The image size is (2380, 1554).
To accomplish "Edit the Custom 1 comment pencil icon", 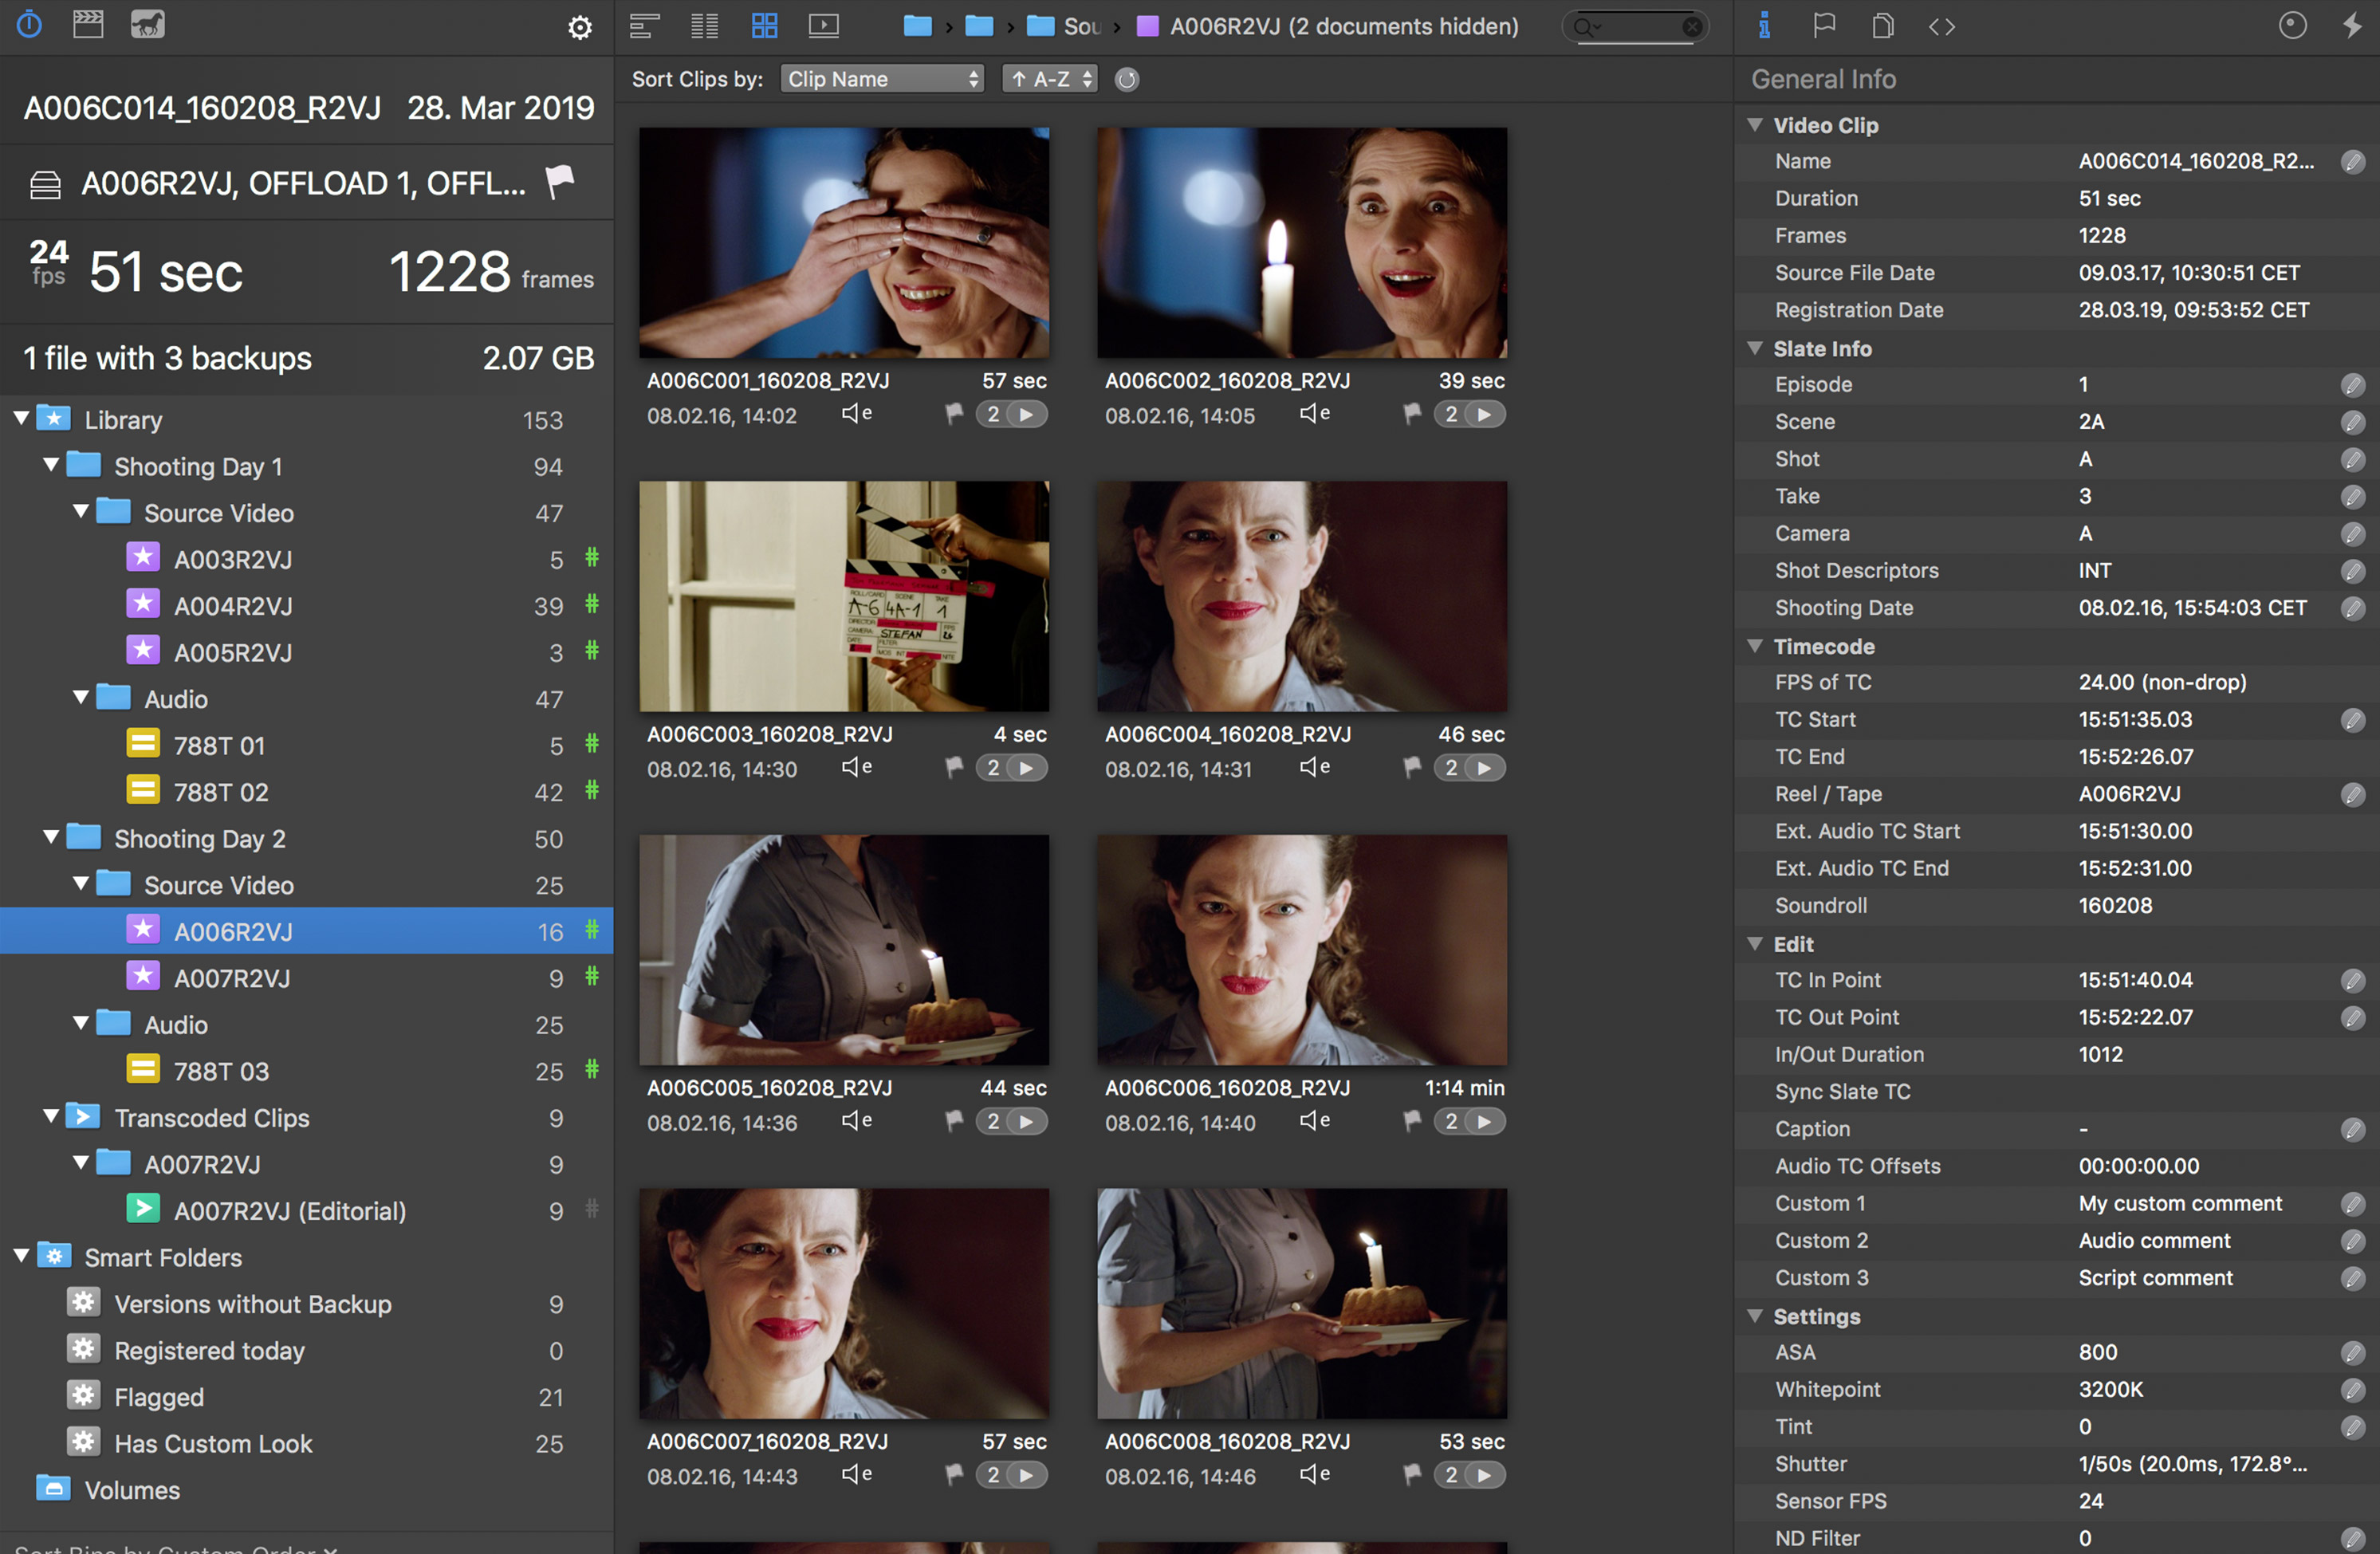I will click(2353, 1204).
